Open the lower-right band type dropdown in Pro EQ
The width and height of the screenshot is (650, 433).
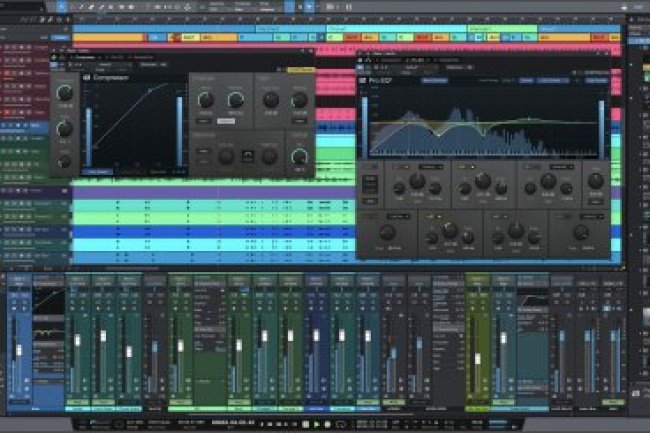(592, 217)
